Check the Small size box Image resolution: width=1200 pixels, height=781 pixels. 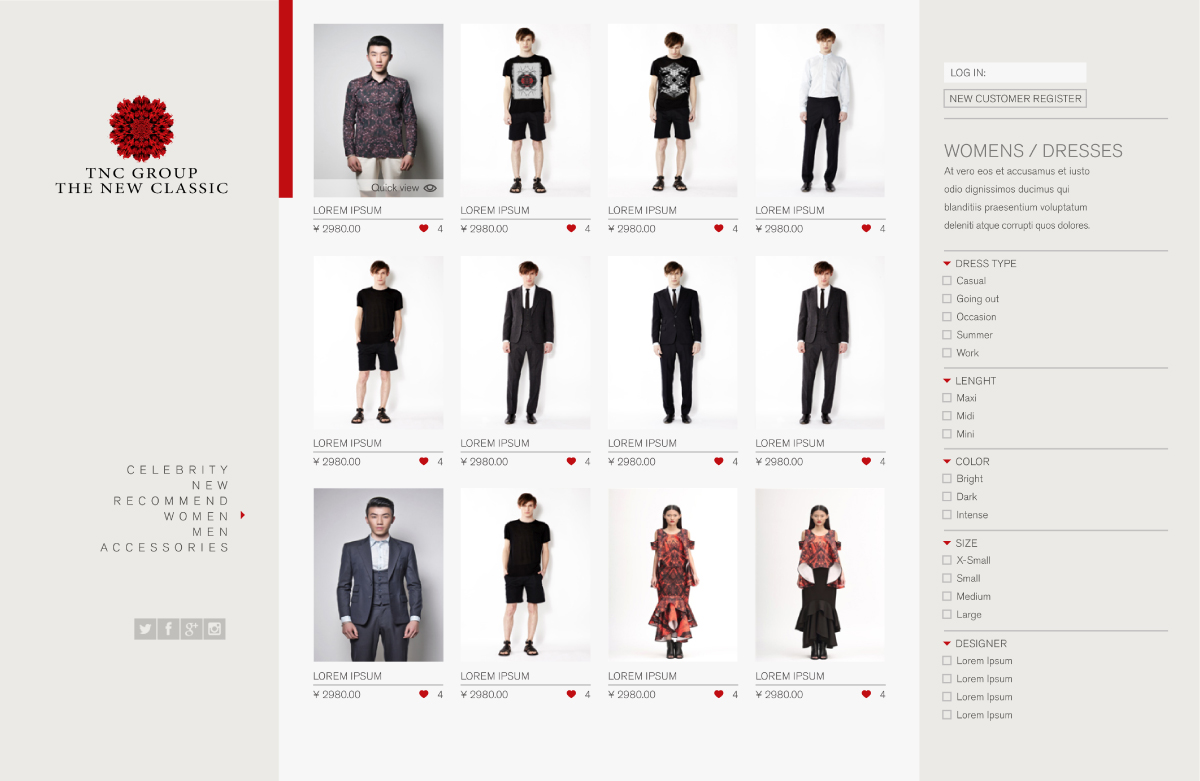(x=947, y=578)
